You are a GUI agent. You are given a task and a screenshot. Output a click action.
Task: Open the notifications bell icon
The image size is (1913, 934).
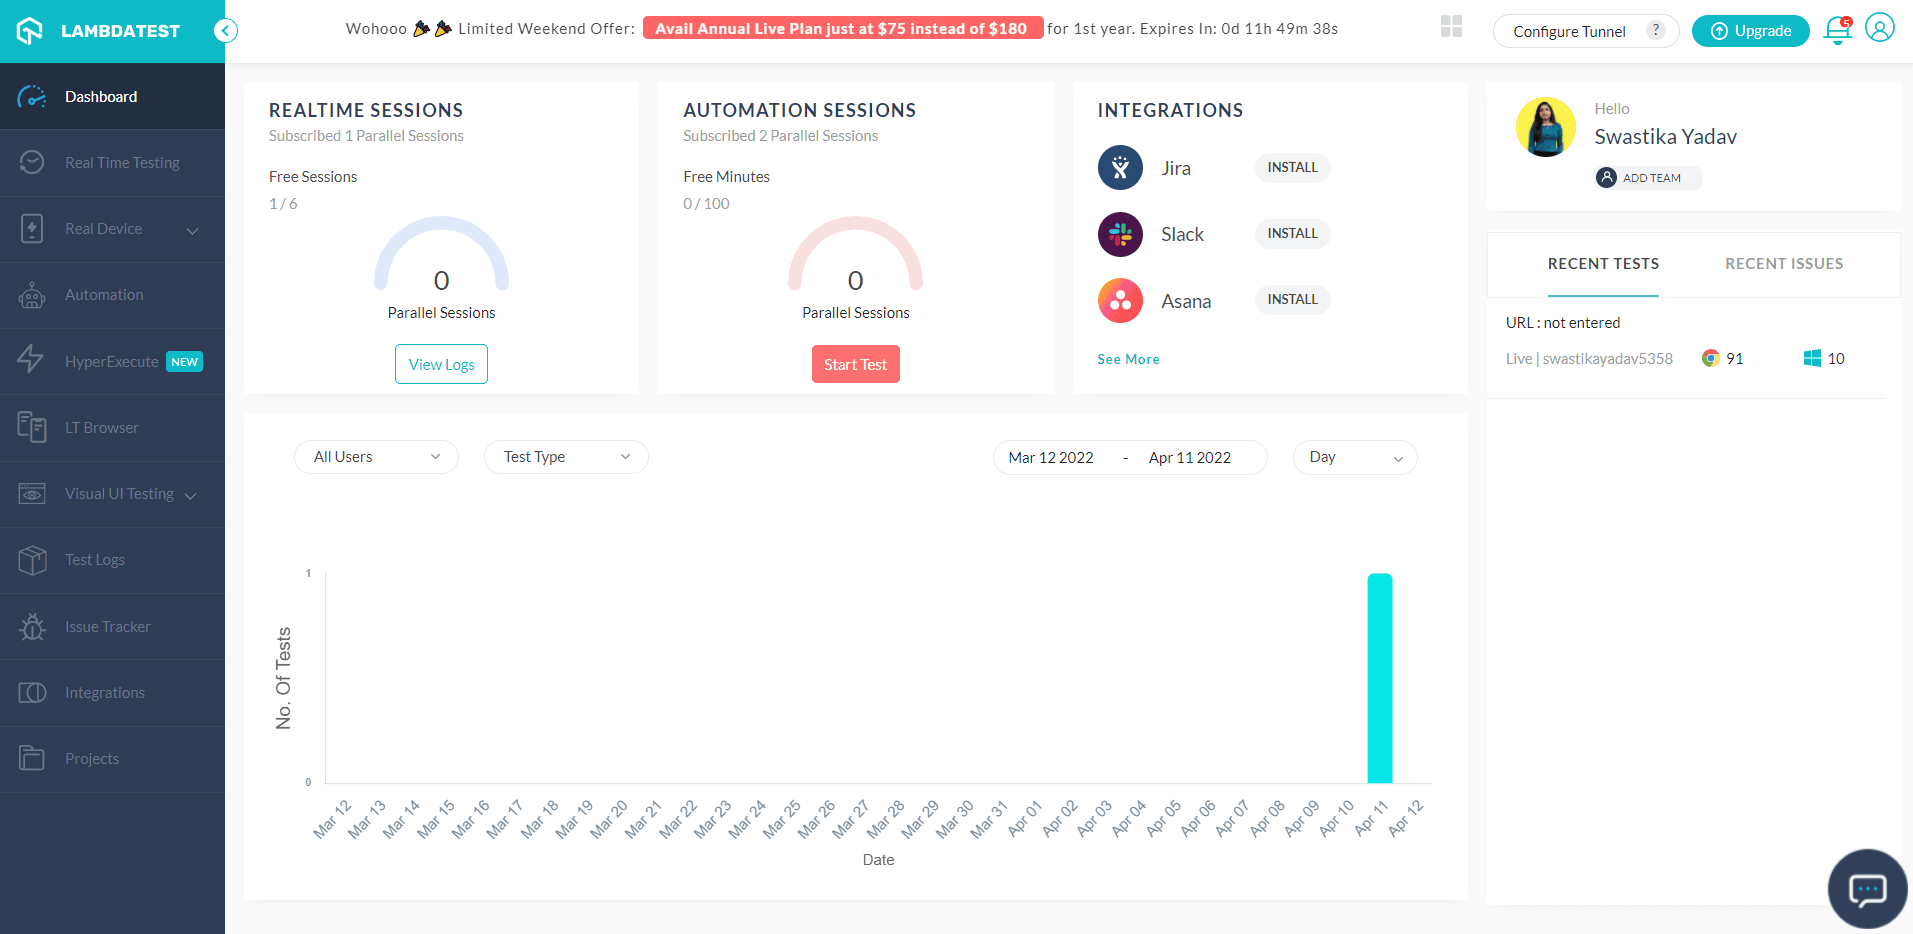[x=1837, y=30]
